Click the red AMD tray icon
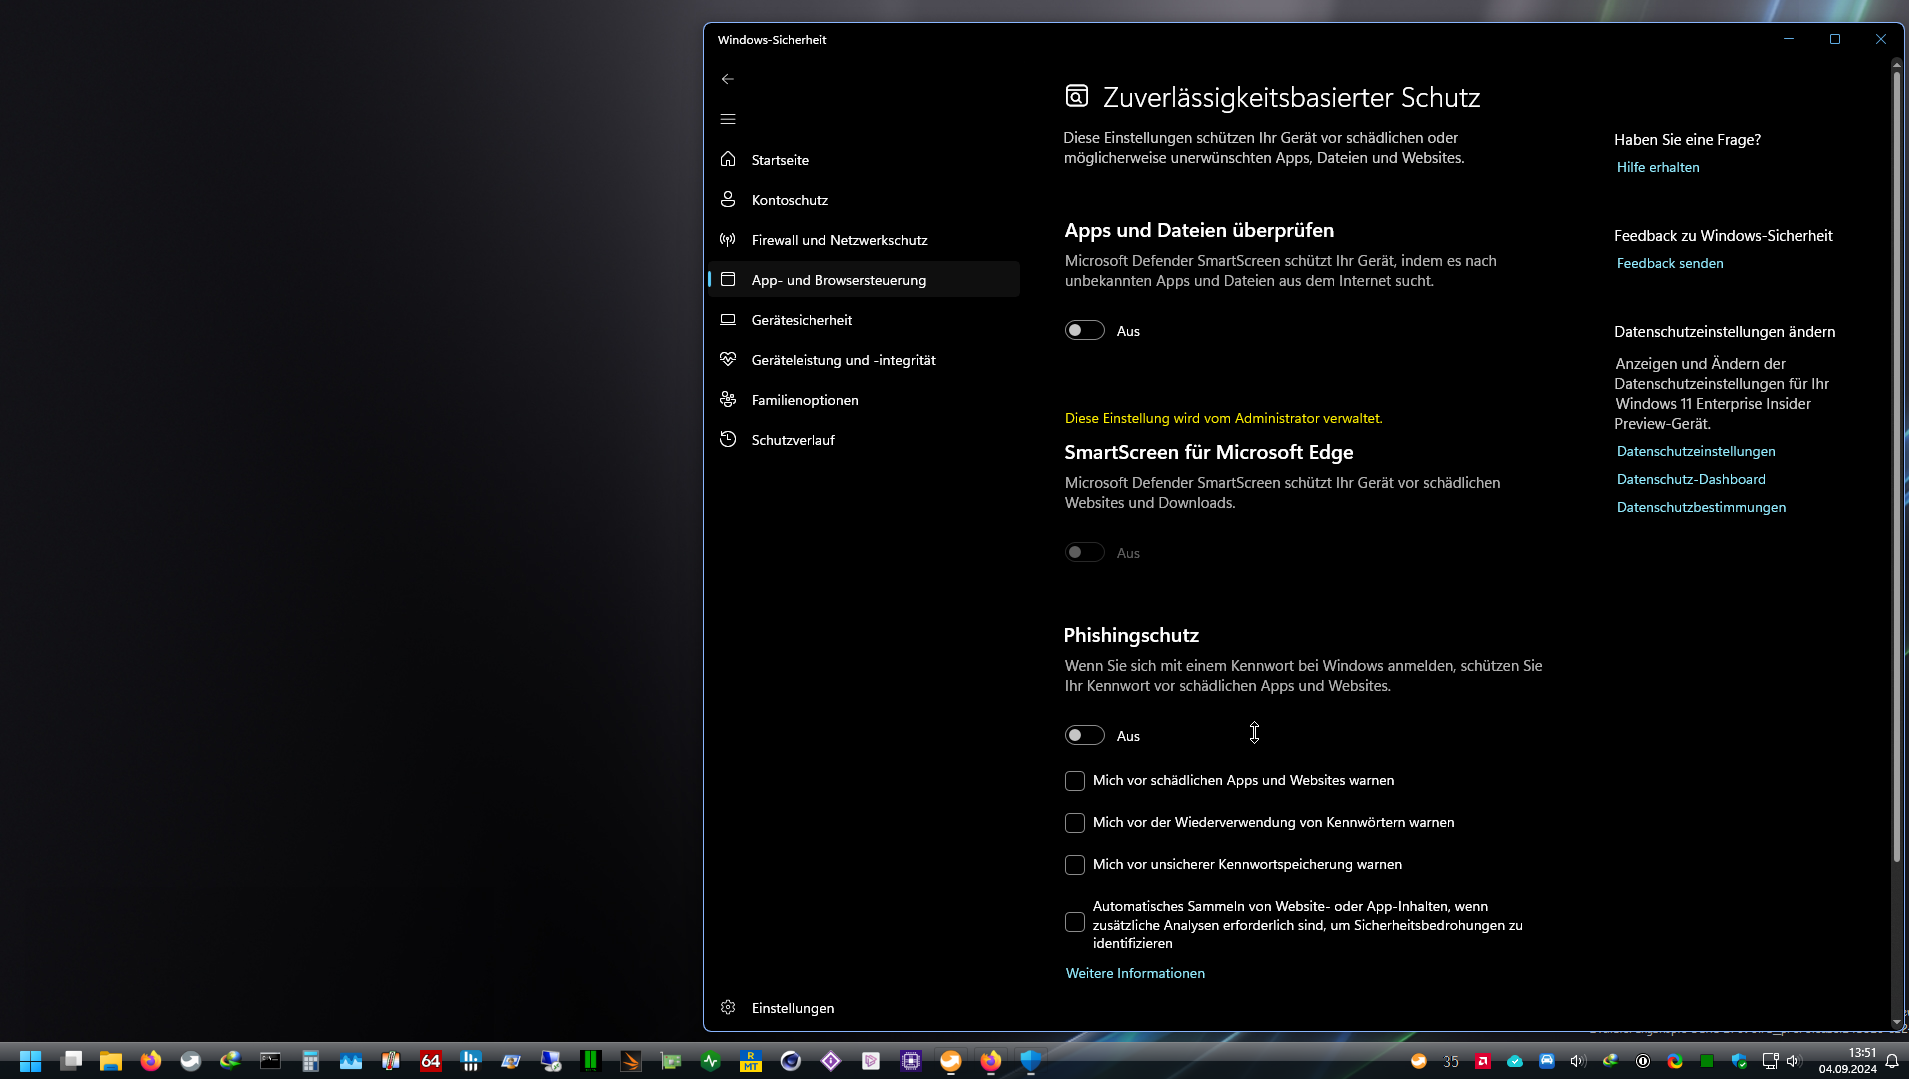1909x1079 pixels. 1483,1062
